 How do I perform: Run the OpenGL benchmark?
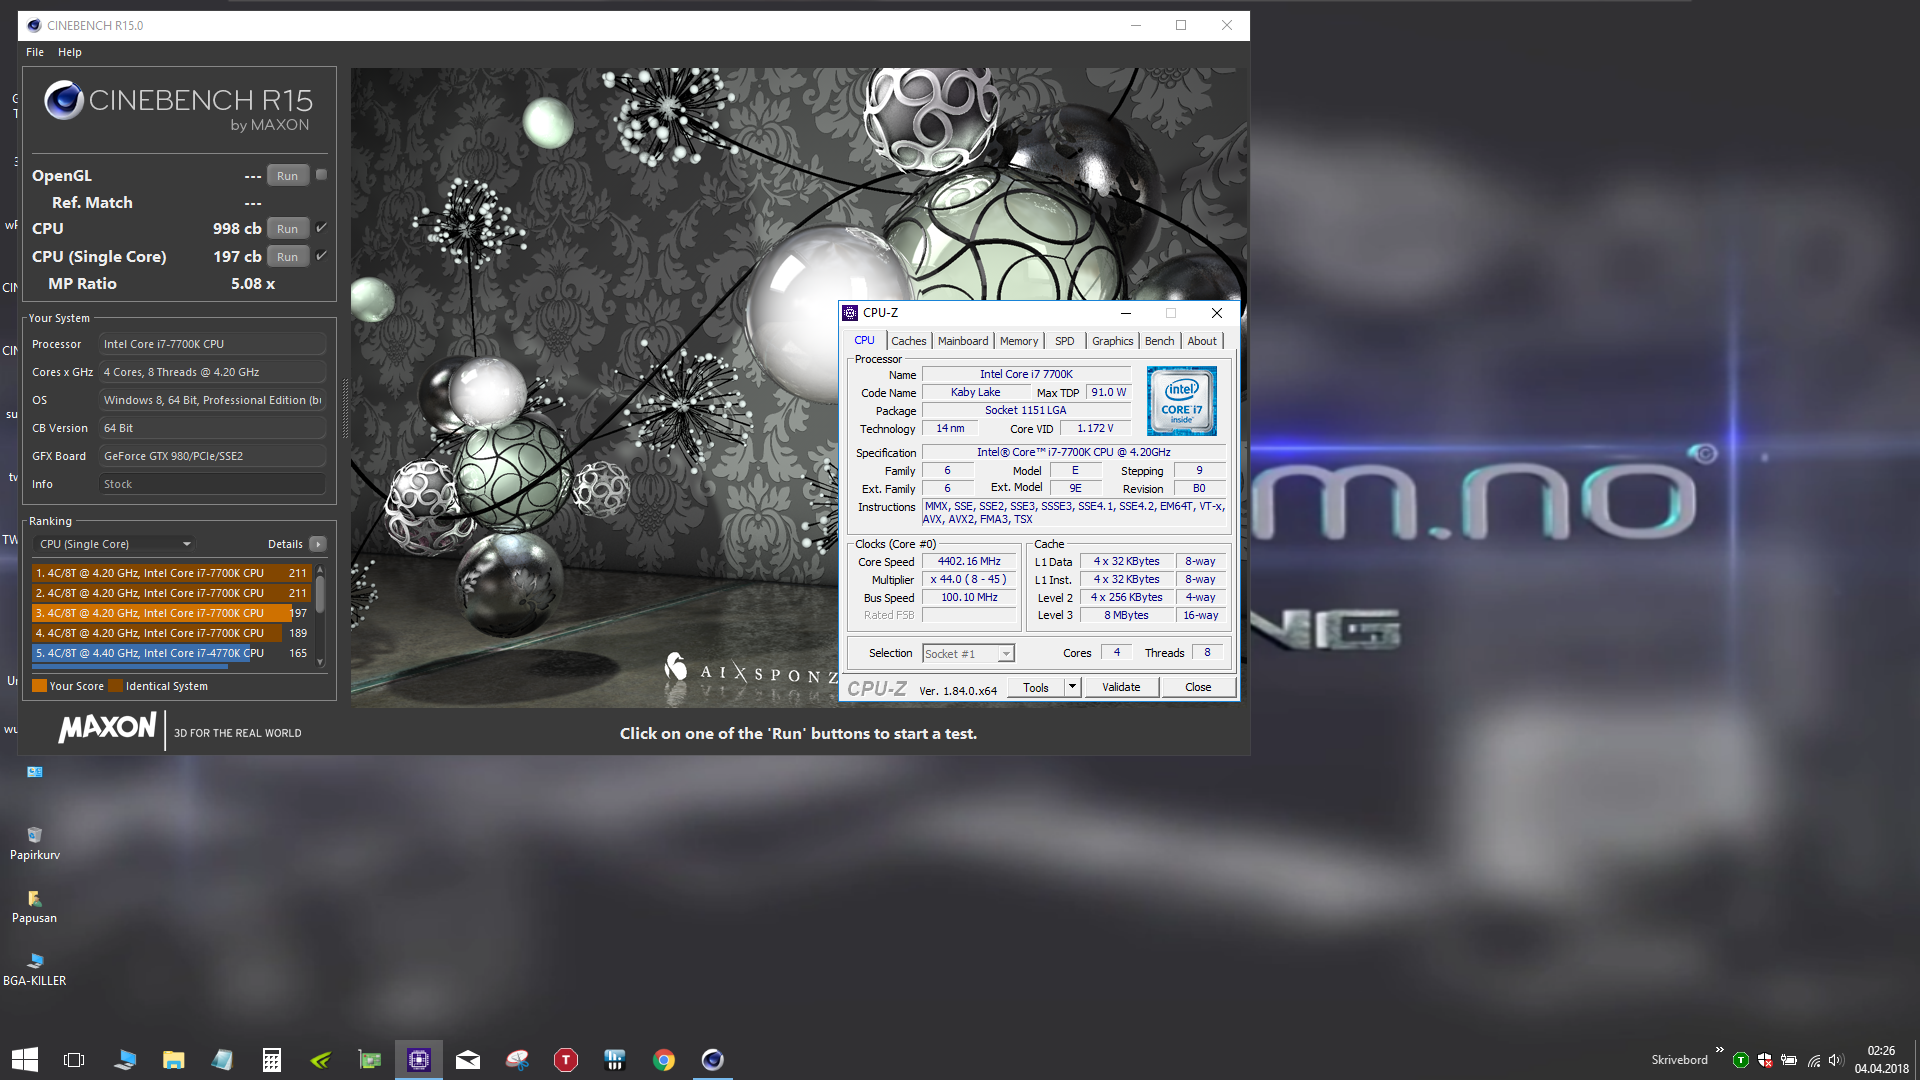coord(288,175)
